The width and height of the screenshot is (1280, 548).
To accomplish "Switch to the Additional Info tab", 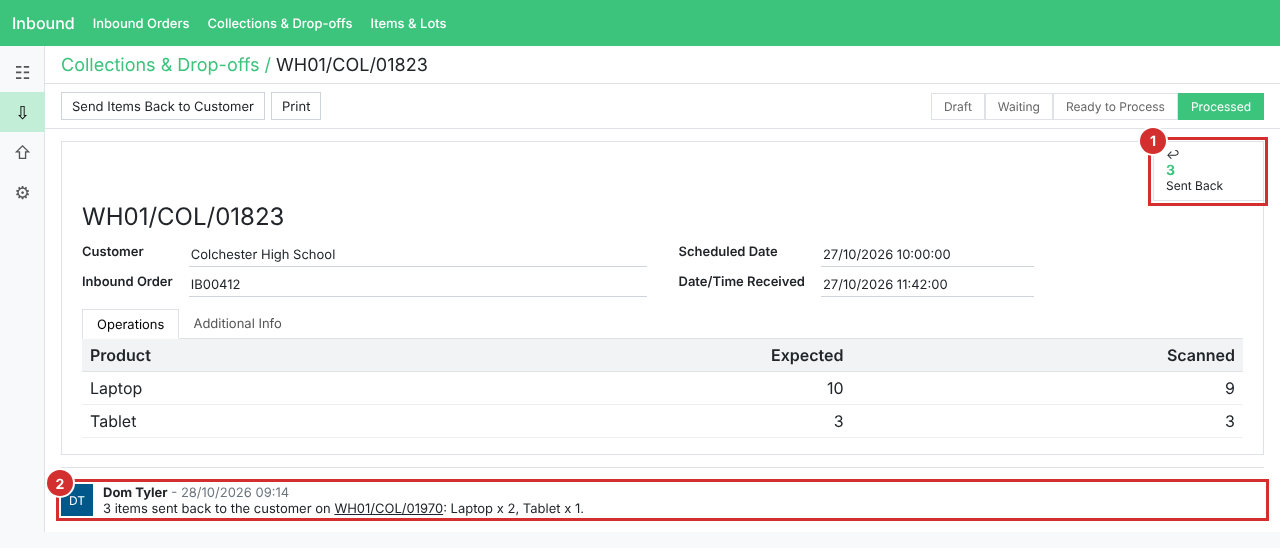I will (237, 323).
